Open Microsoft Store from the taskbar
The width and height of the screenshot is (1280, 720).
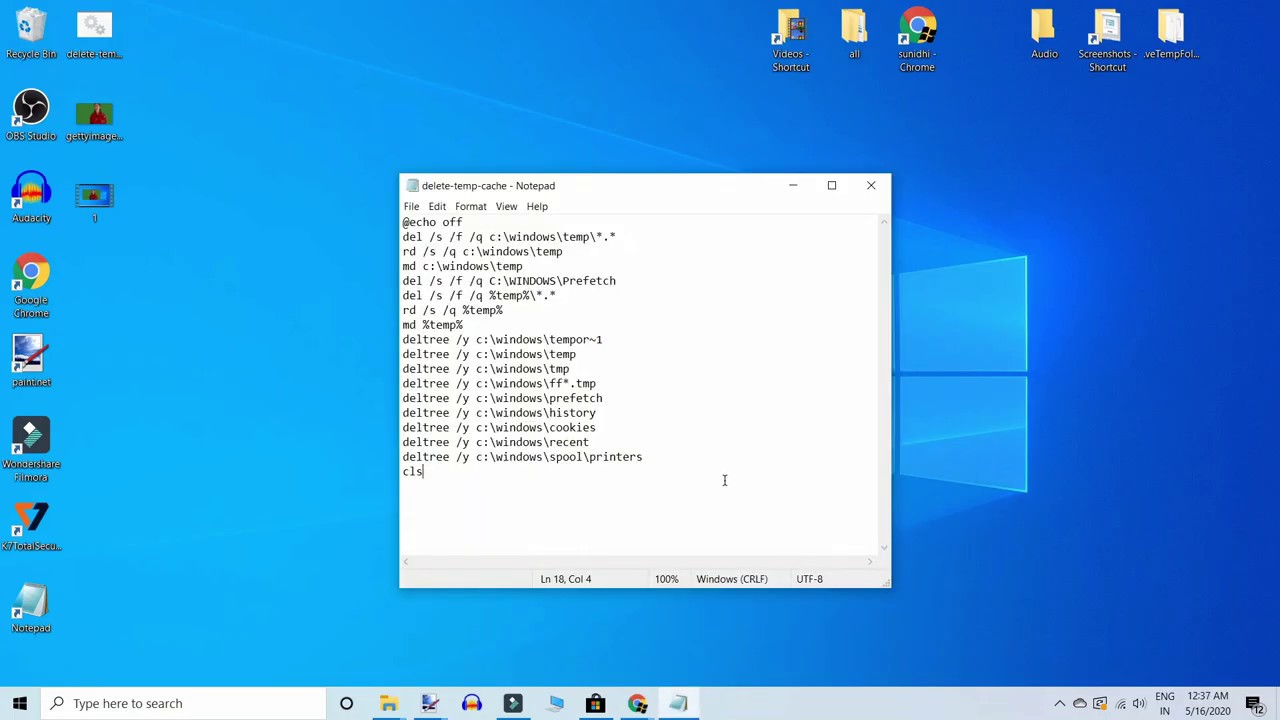595,703
